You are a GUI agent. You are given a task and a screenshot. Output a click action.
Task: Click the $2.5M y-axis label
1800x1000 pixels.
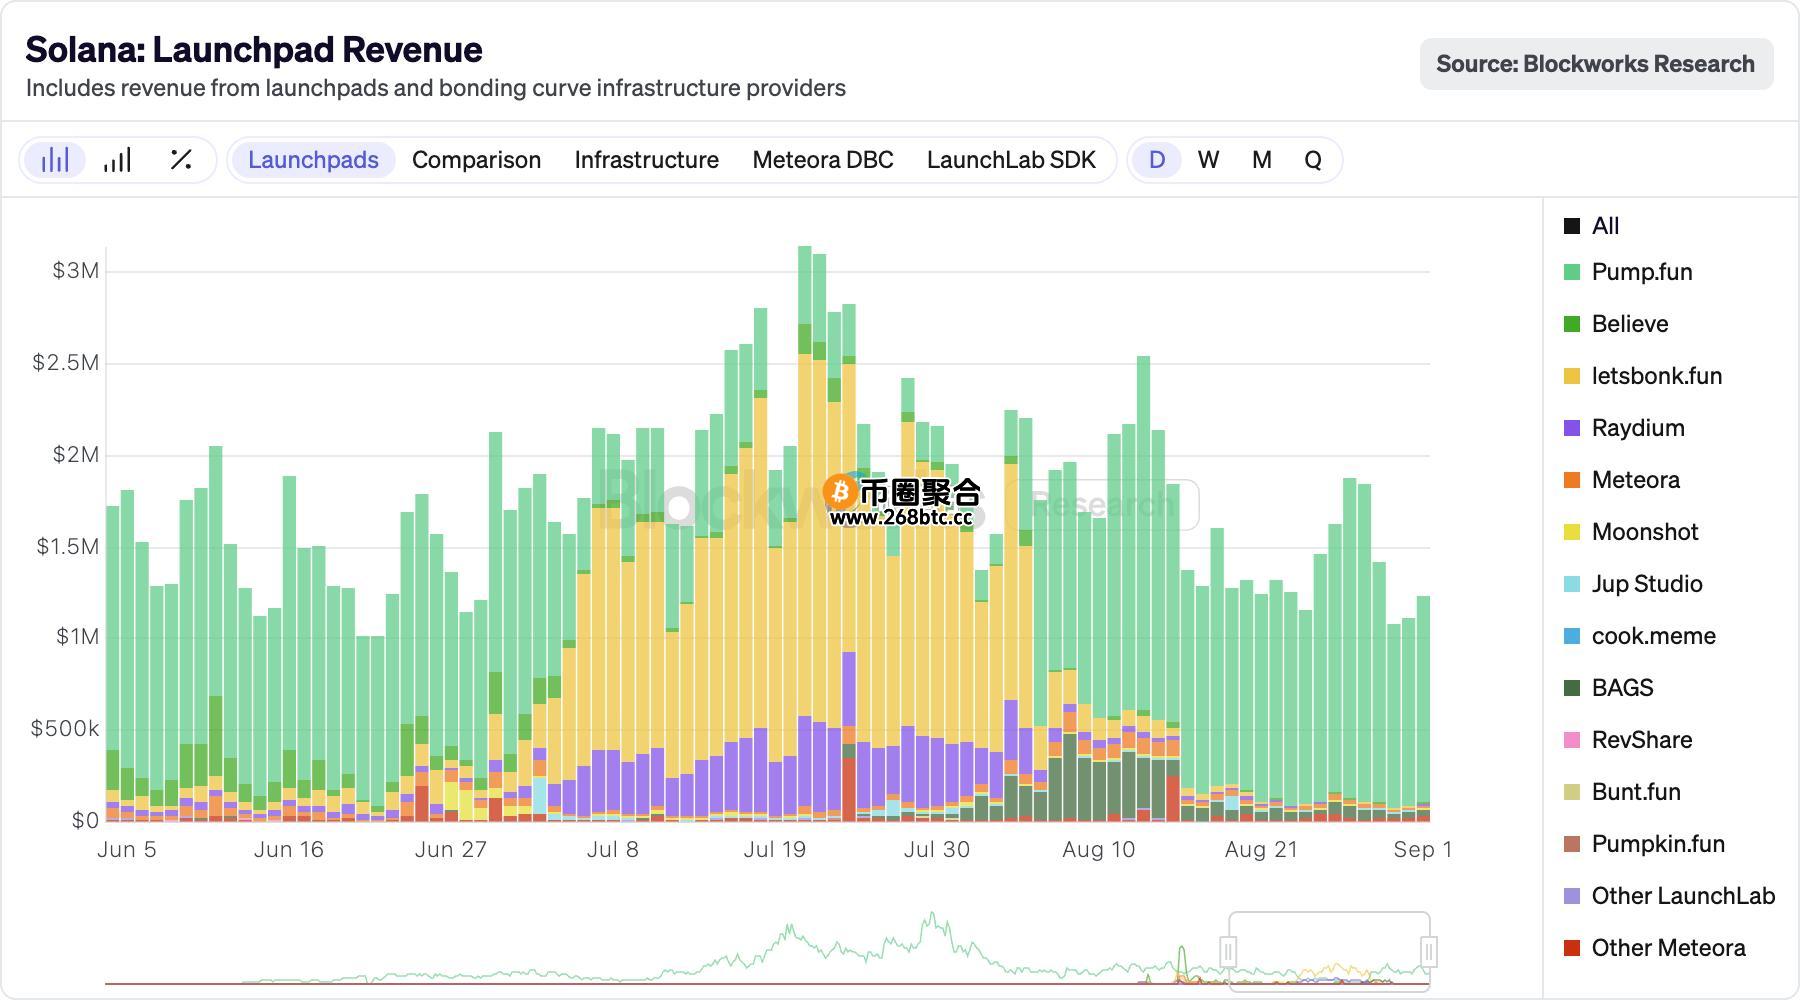66,362
